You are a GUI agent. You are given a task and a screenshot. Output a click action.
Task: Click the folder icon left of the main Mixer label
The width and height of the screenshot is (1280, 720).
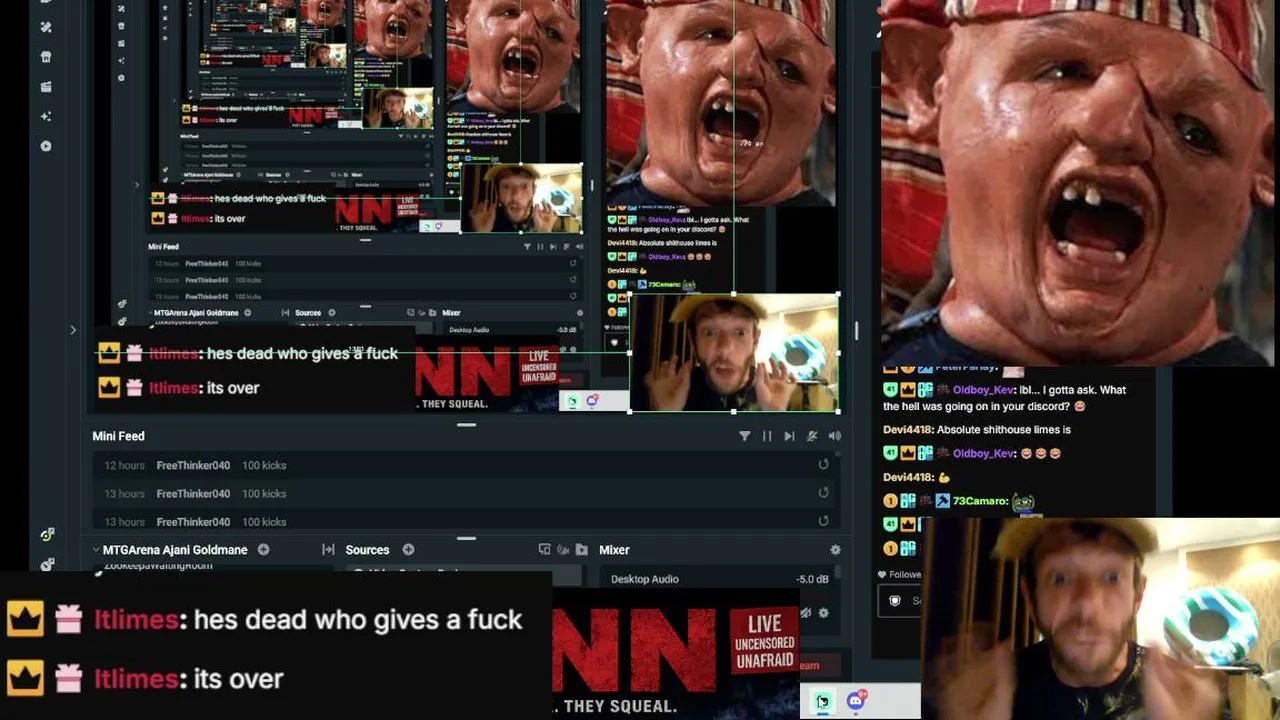coord(581,550)
